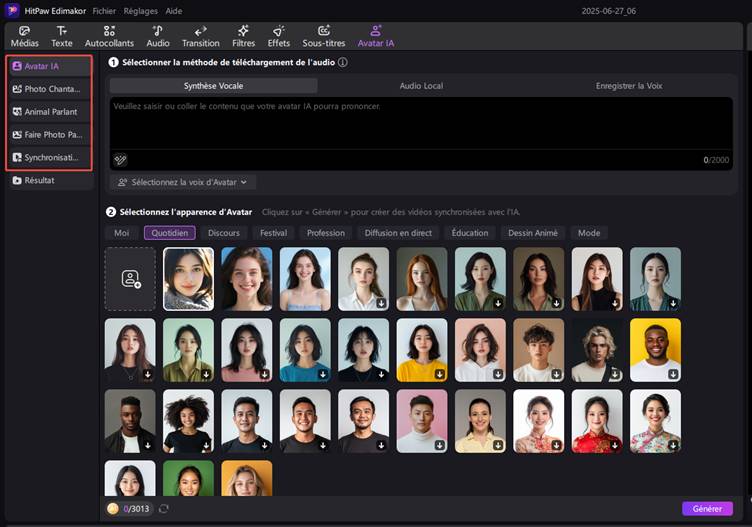
Task: Select Photo Chanta... in the sidebar
Action: (49, 89)
